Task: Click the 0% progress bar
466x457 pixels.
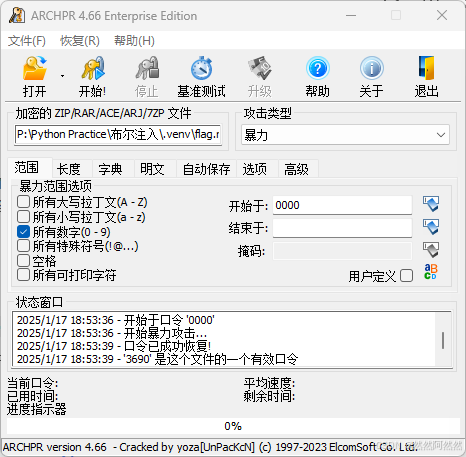Action: coord(233,426)
